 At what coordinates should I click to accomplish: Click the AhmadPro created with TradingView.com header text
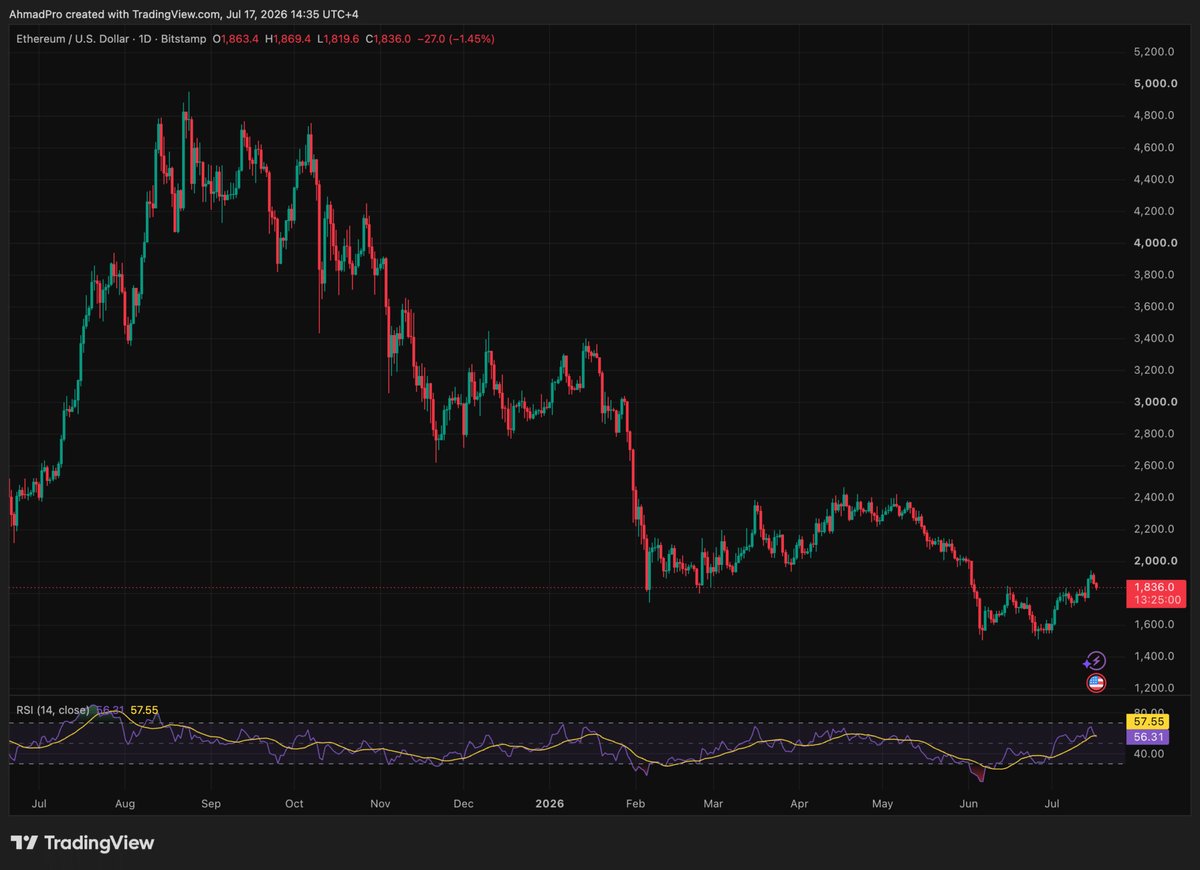[x=182, y=16]
